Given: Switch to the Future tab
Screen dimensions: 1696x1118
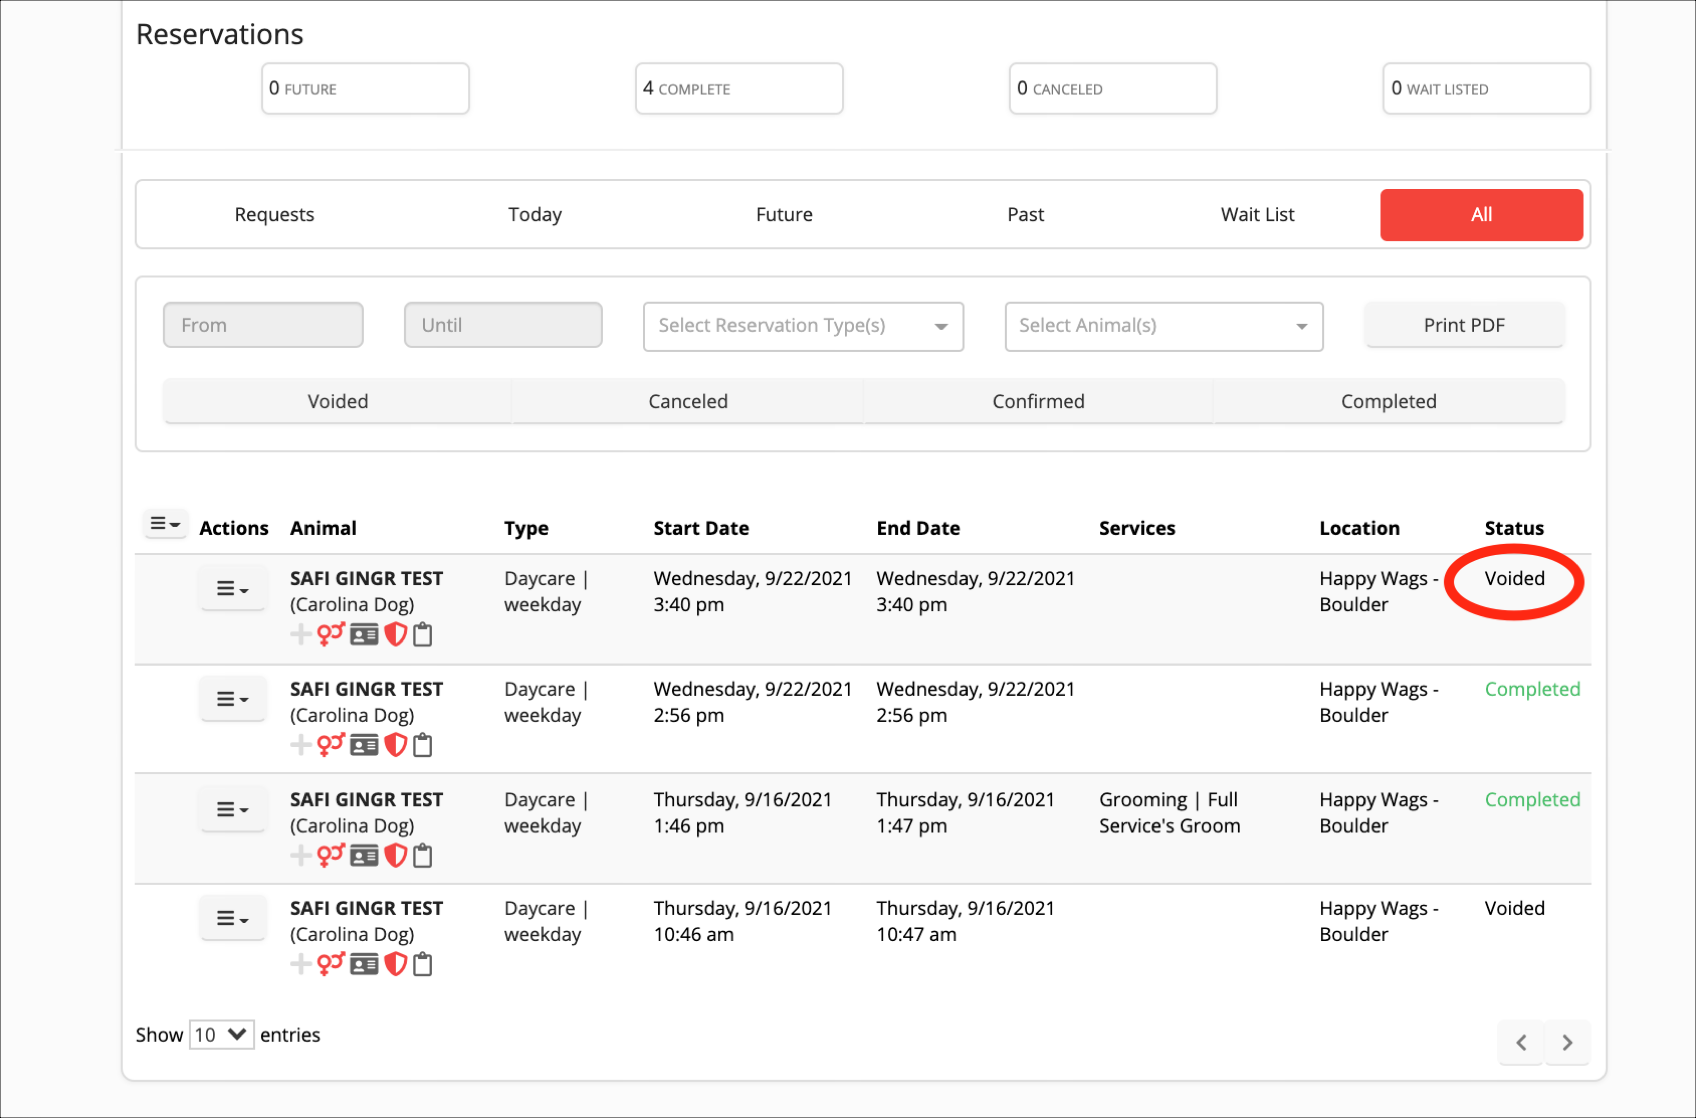Looking at the screenshot, I should [784, 214].
